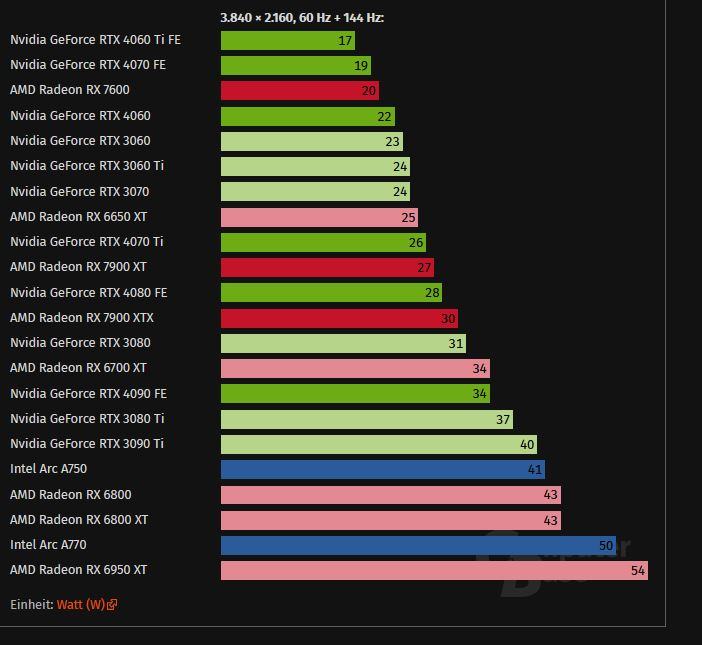Viewport: 702px width, 645px height.
Task: Click the RTX 3060 bar showing 23
Action: pyautogui.click(x=312, y=142)
